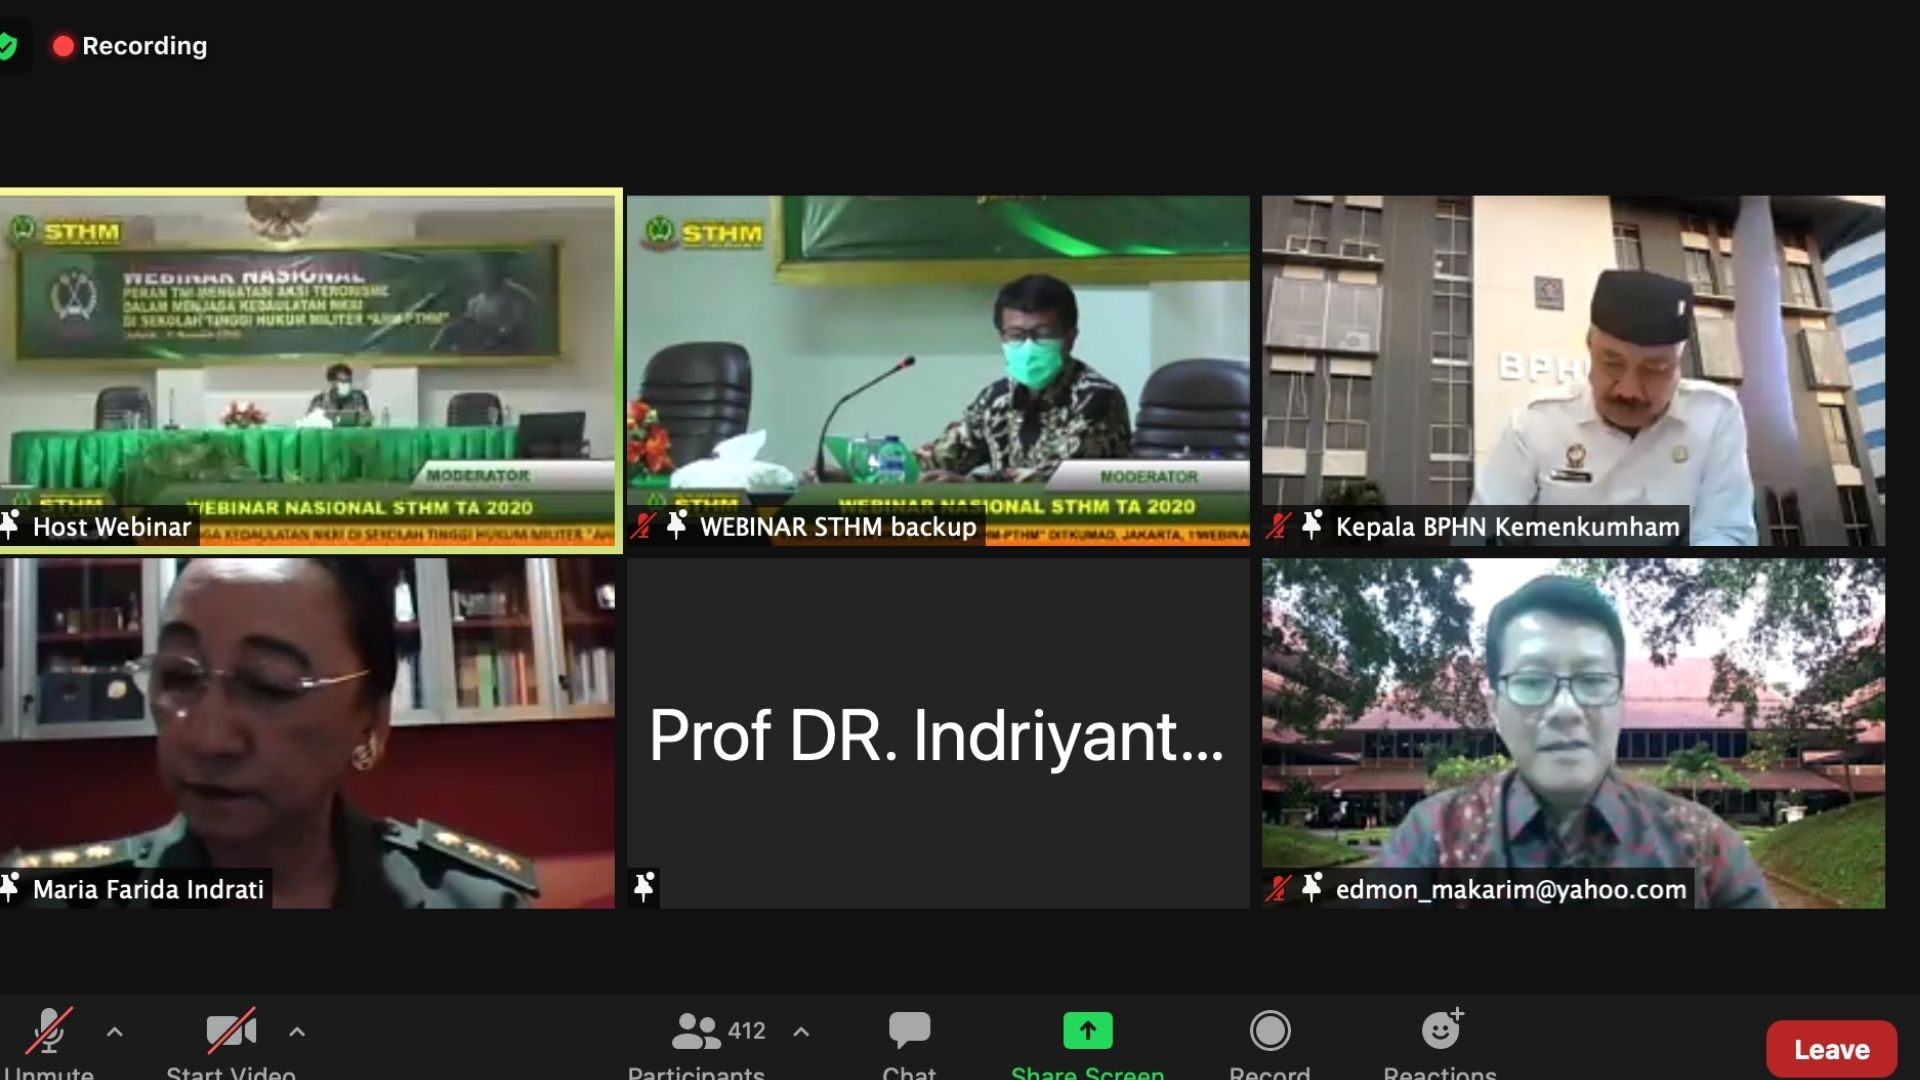Click muted mic icon on edmon_makarim tile
The width and height of the screenshot is (1920, 1080).
click(1278, 888)
